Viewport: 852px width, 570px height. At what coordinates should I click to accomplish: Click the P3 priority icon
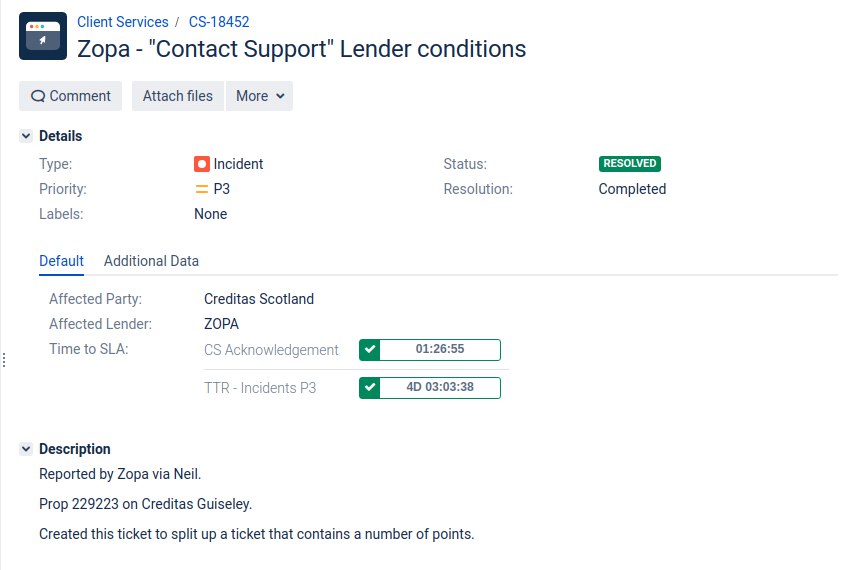click(x=202, y=189)
